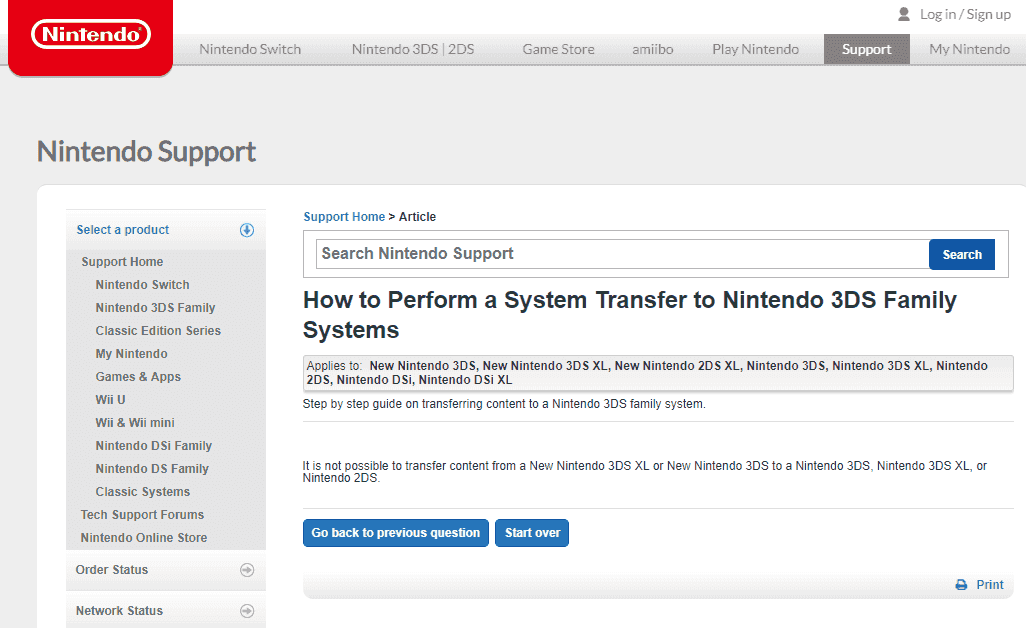
Task: Click the arrow icon next to Order Status
Action: [x=247, y=570]
